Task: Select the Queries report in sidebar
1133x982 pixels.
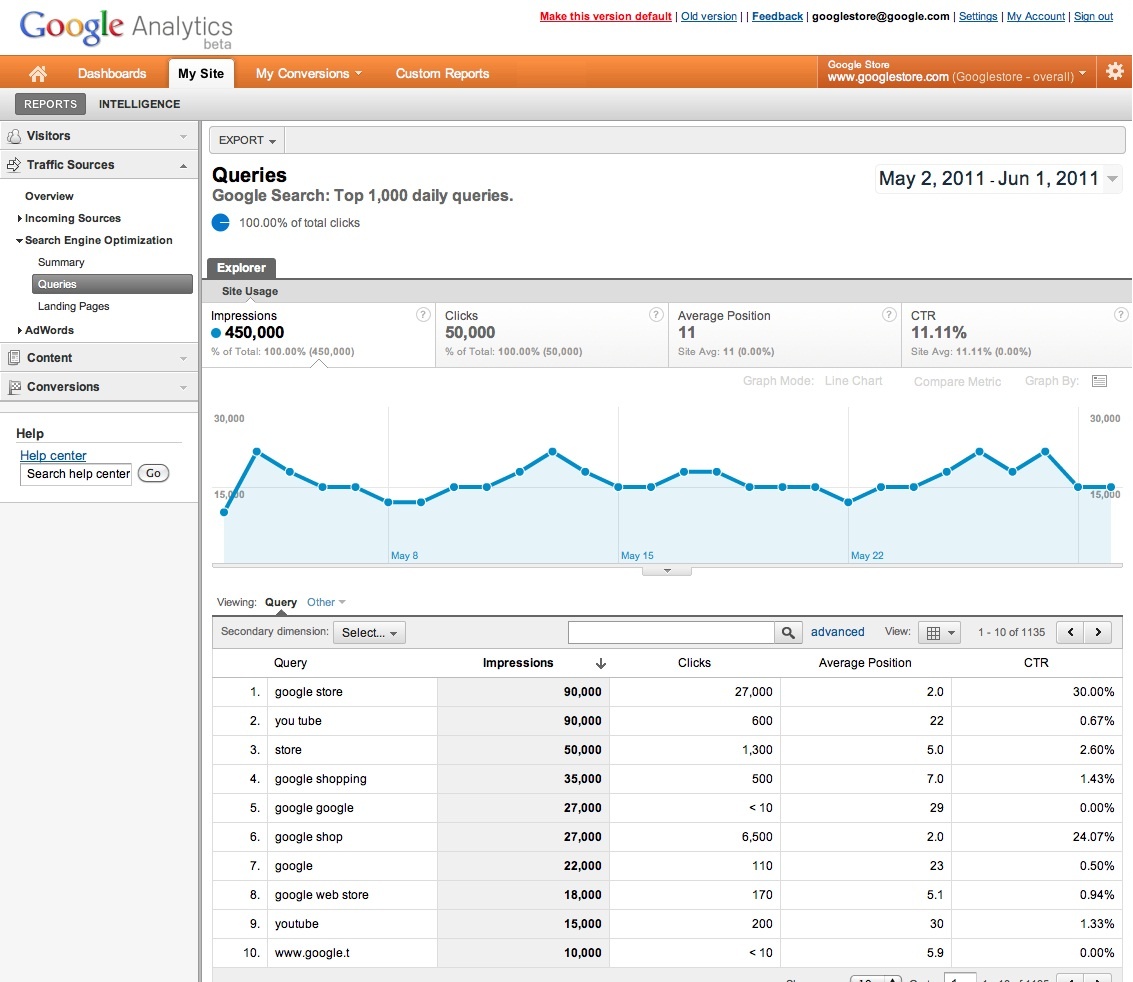Action: tap(112, 284)
